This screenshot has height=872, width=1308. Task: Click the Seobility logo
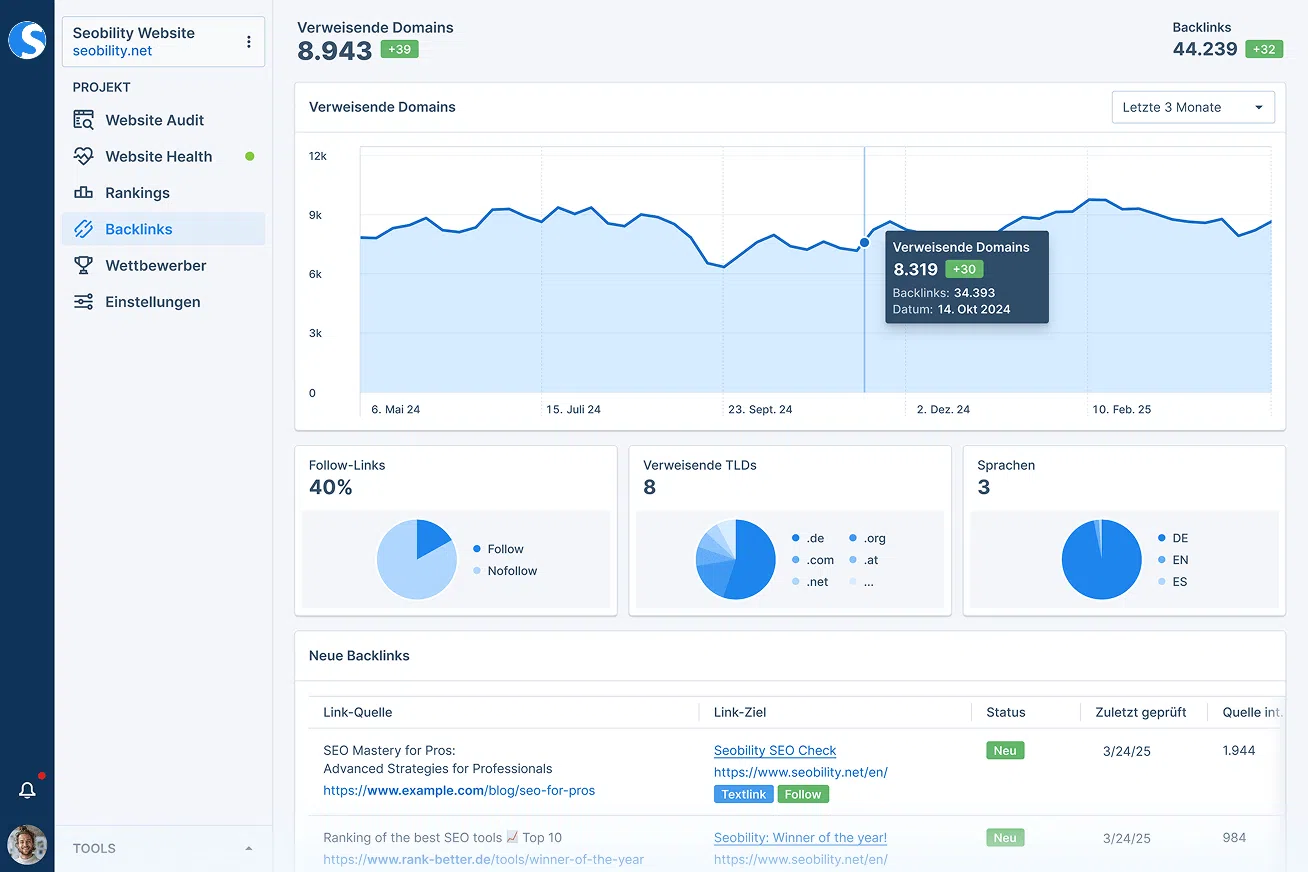click(x=27, y=40)
